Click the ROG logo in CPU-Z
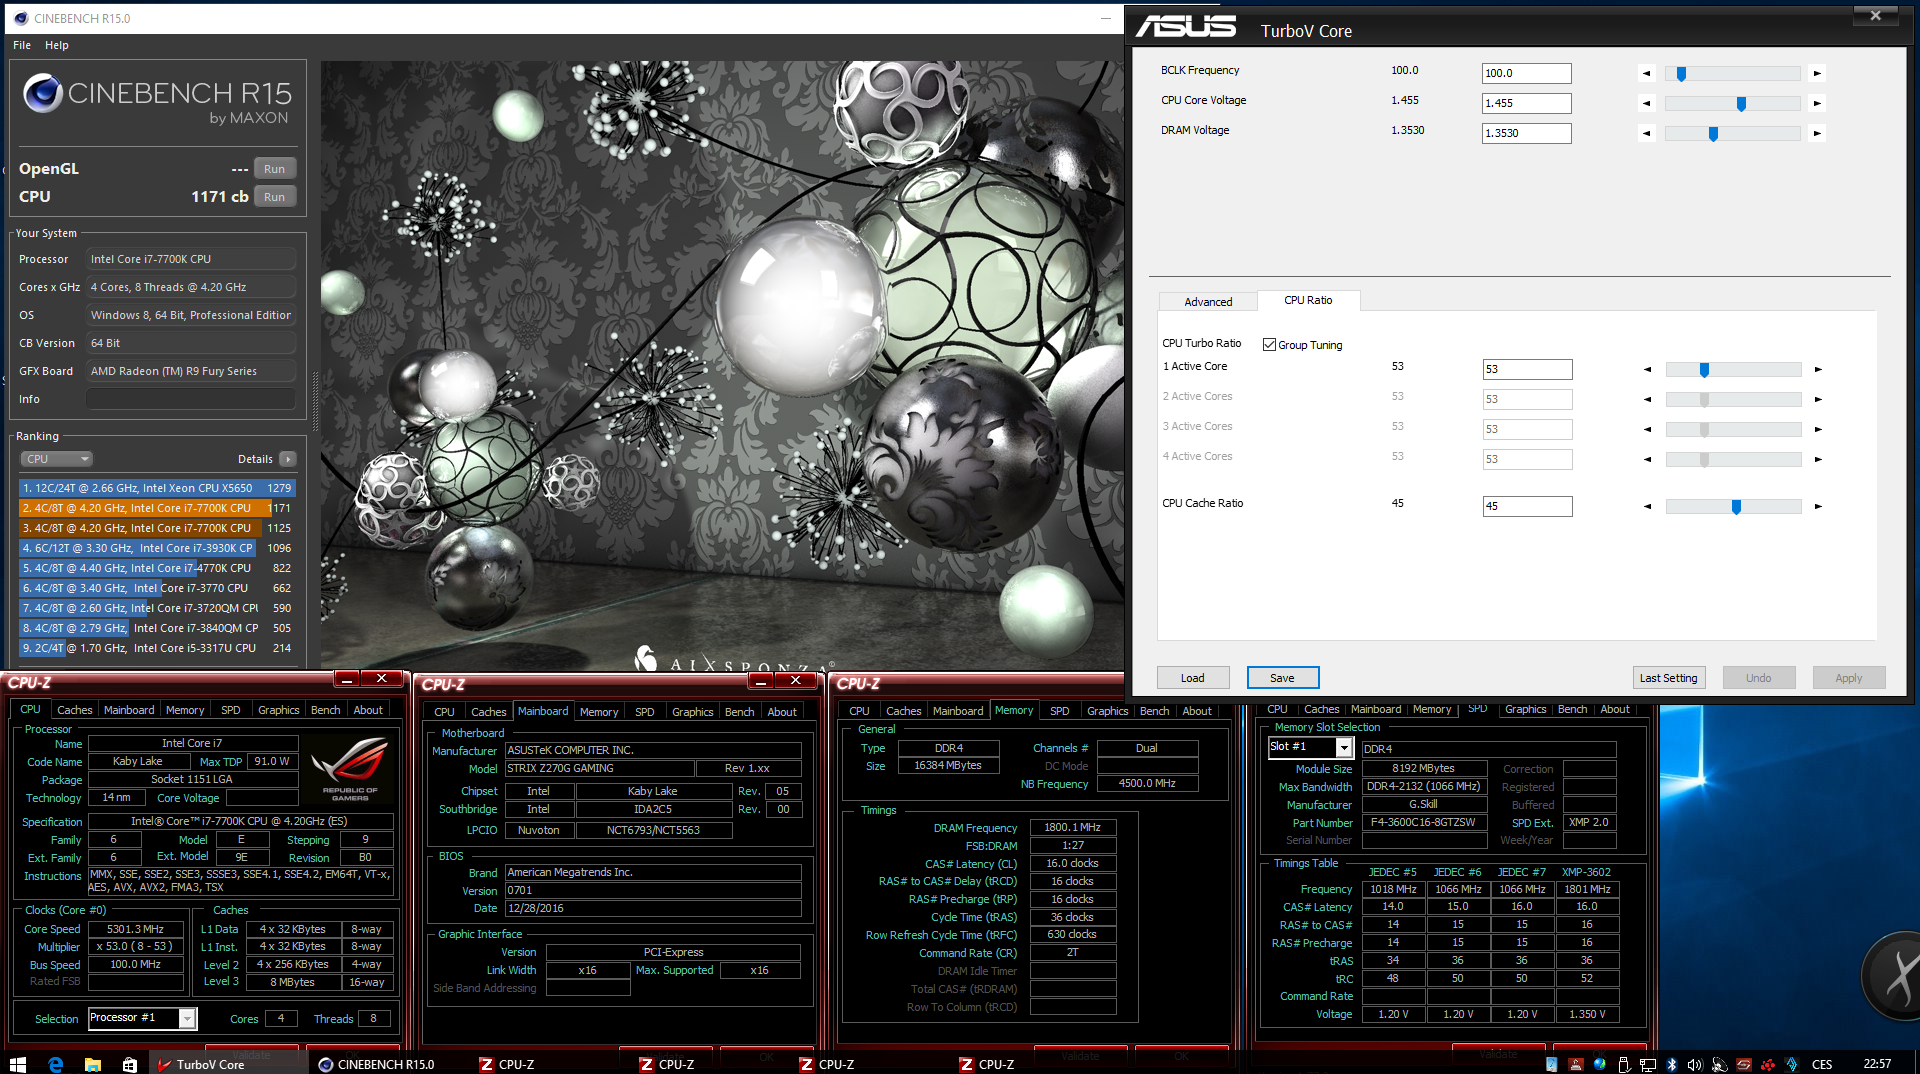 point(350,769)
